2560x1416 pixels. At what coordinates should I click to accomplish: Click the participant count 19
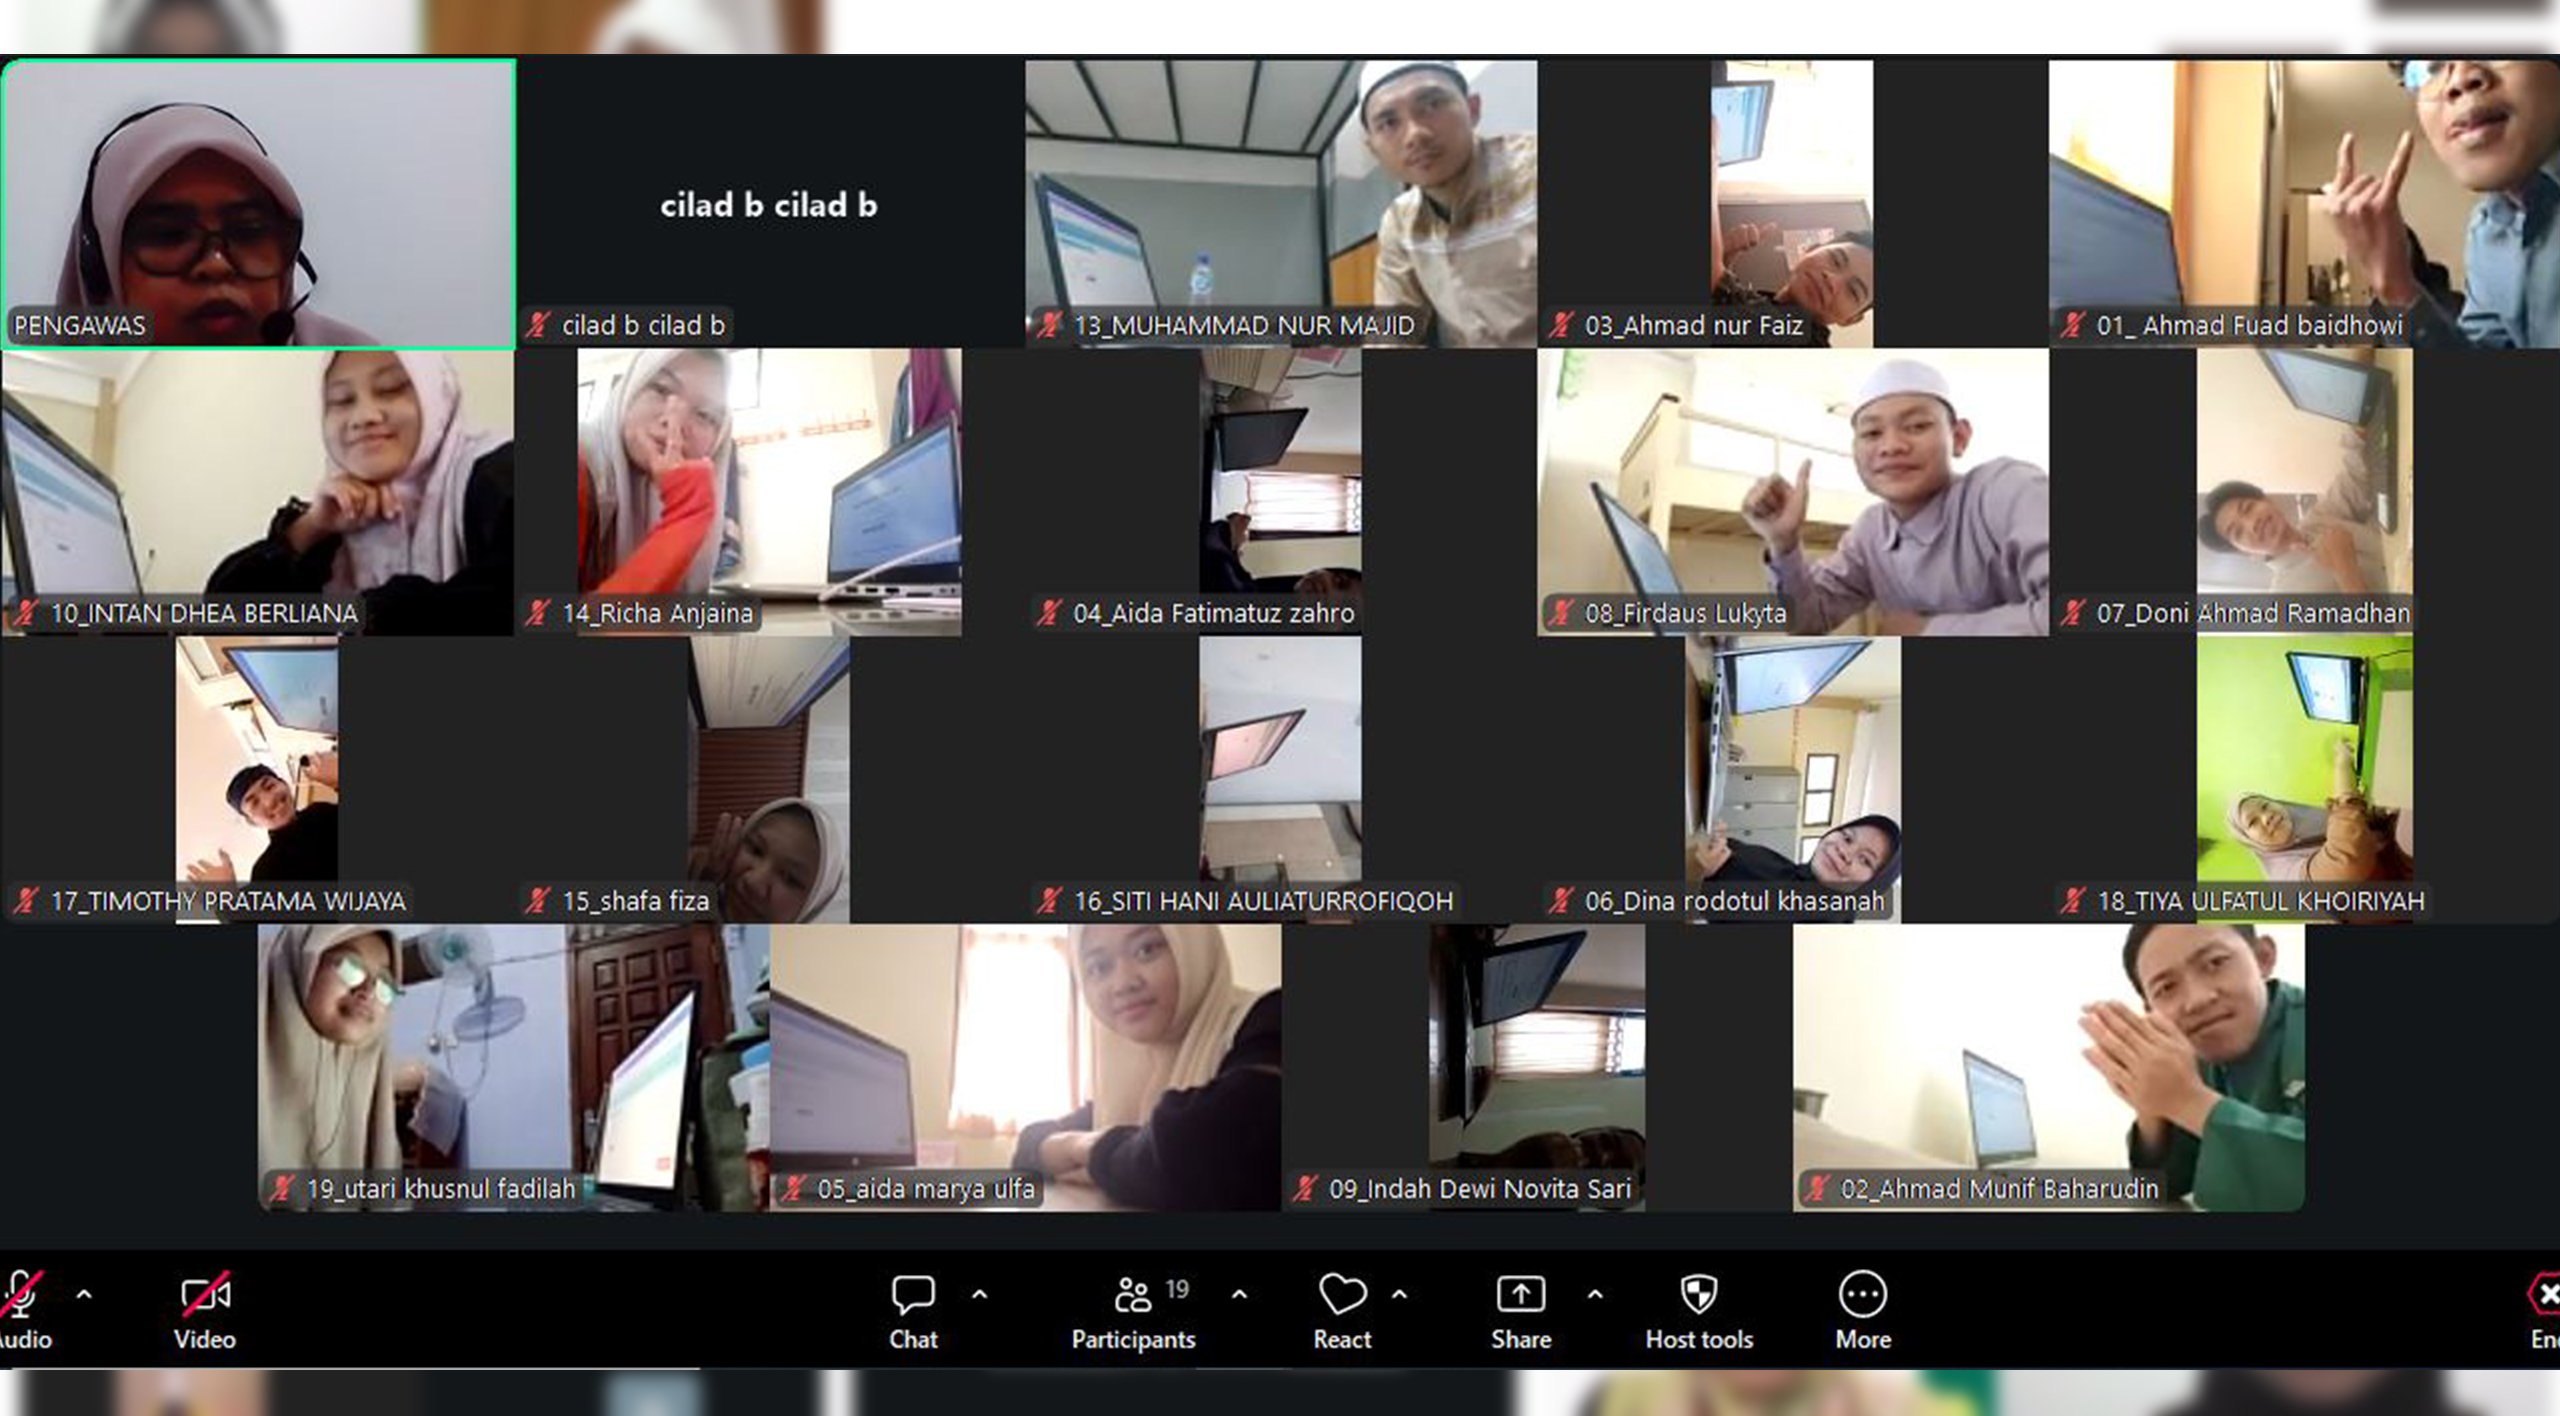1178,1289
